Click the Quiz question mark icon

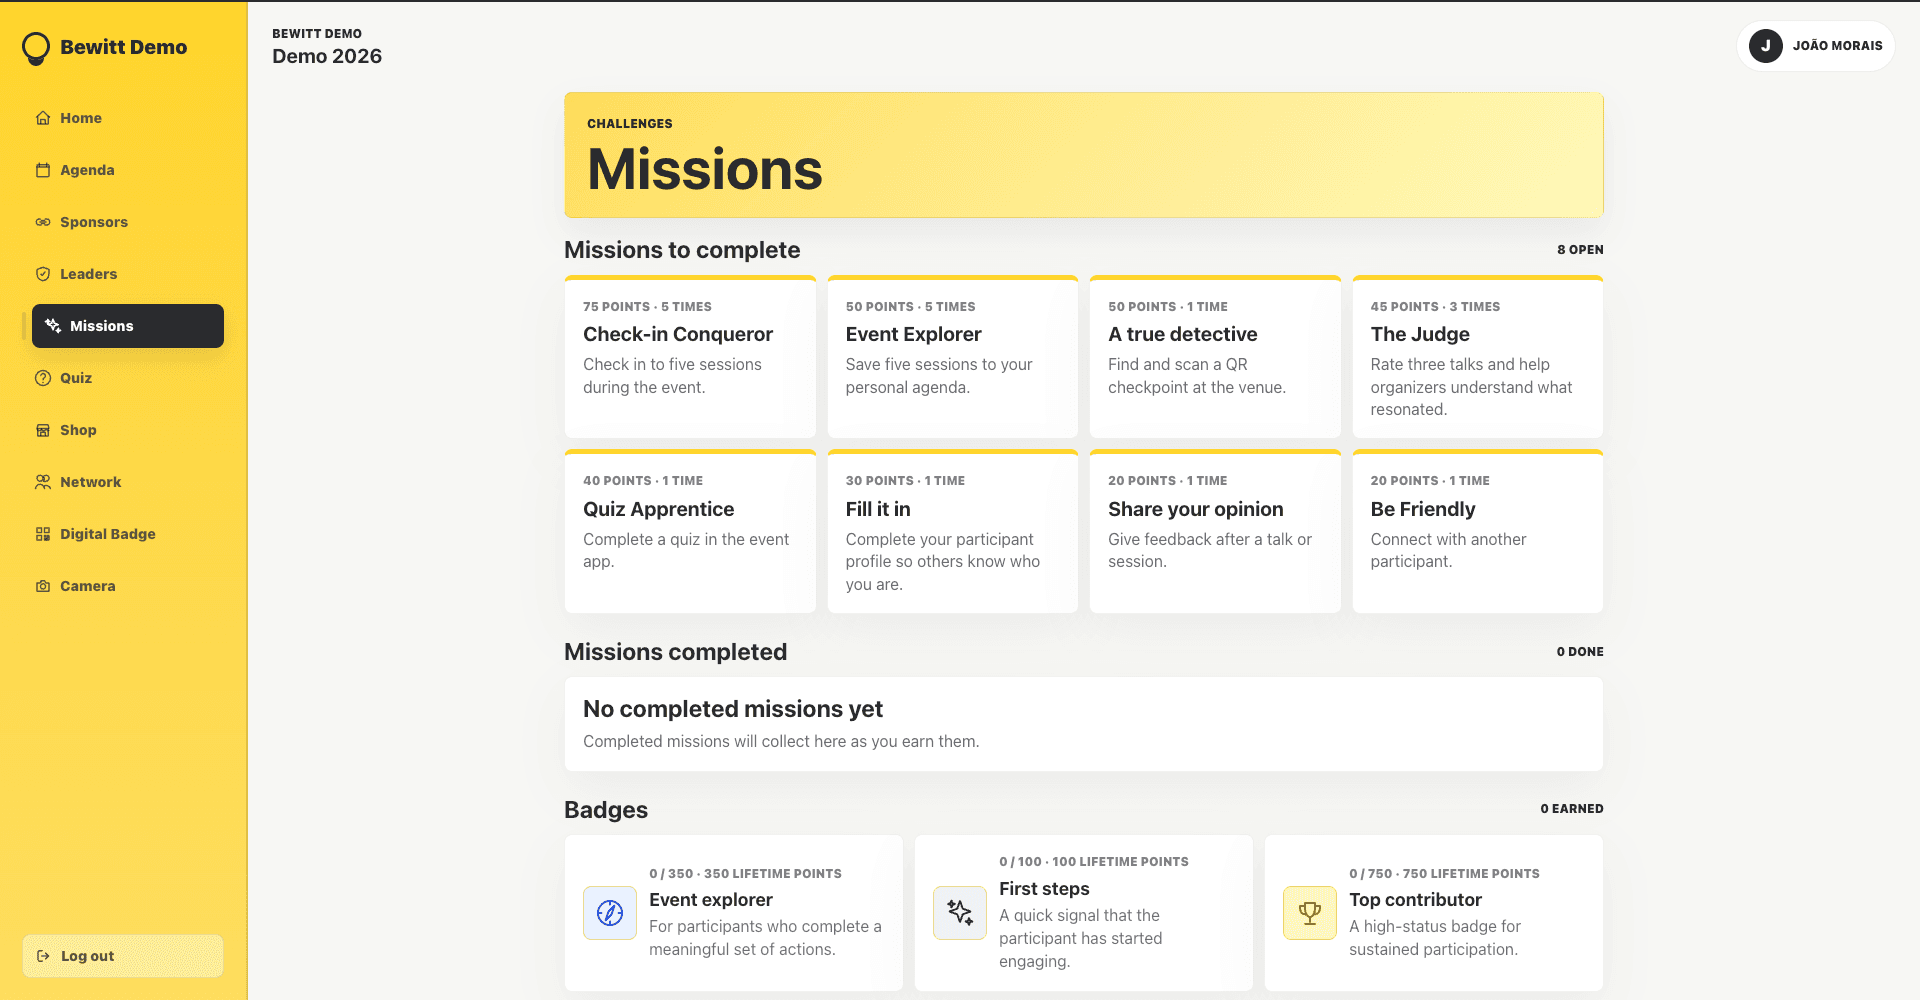(x=43, y=378)
